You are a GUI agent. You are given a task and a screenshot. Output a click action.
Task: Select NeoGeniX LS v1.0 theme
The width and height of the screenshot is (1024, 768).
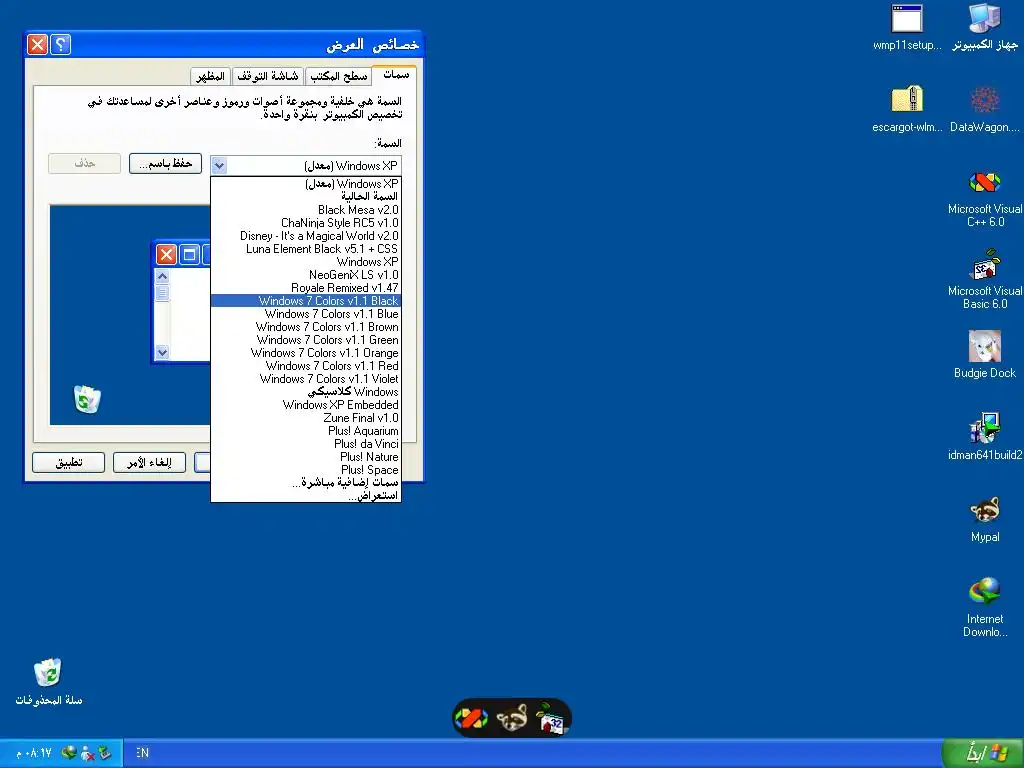tap(306, 275)
